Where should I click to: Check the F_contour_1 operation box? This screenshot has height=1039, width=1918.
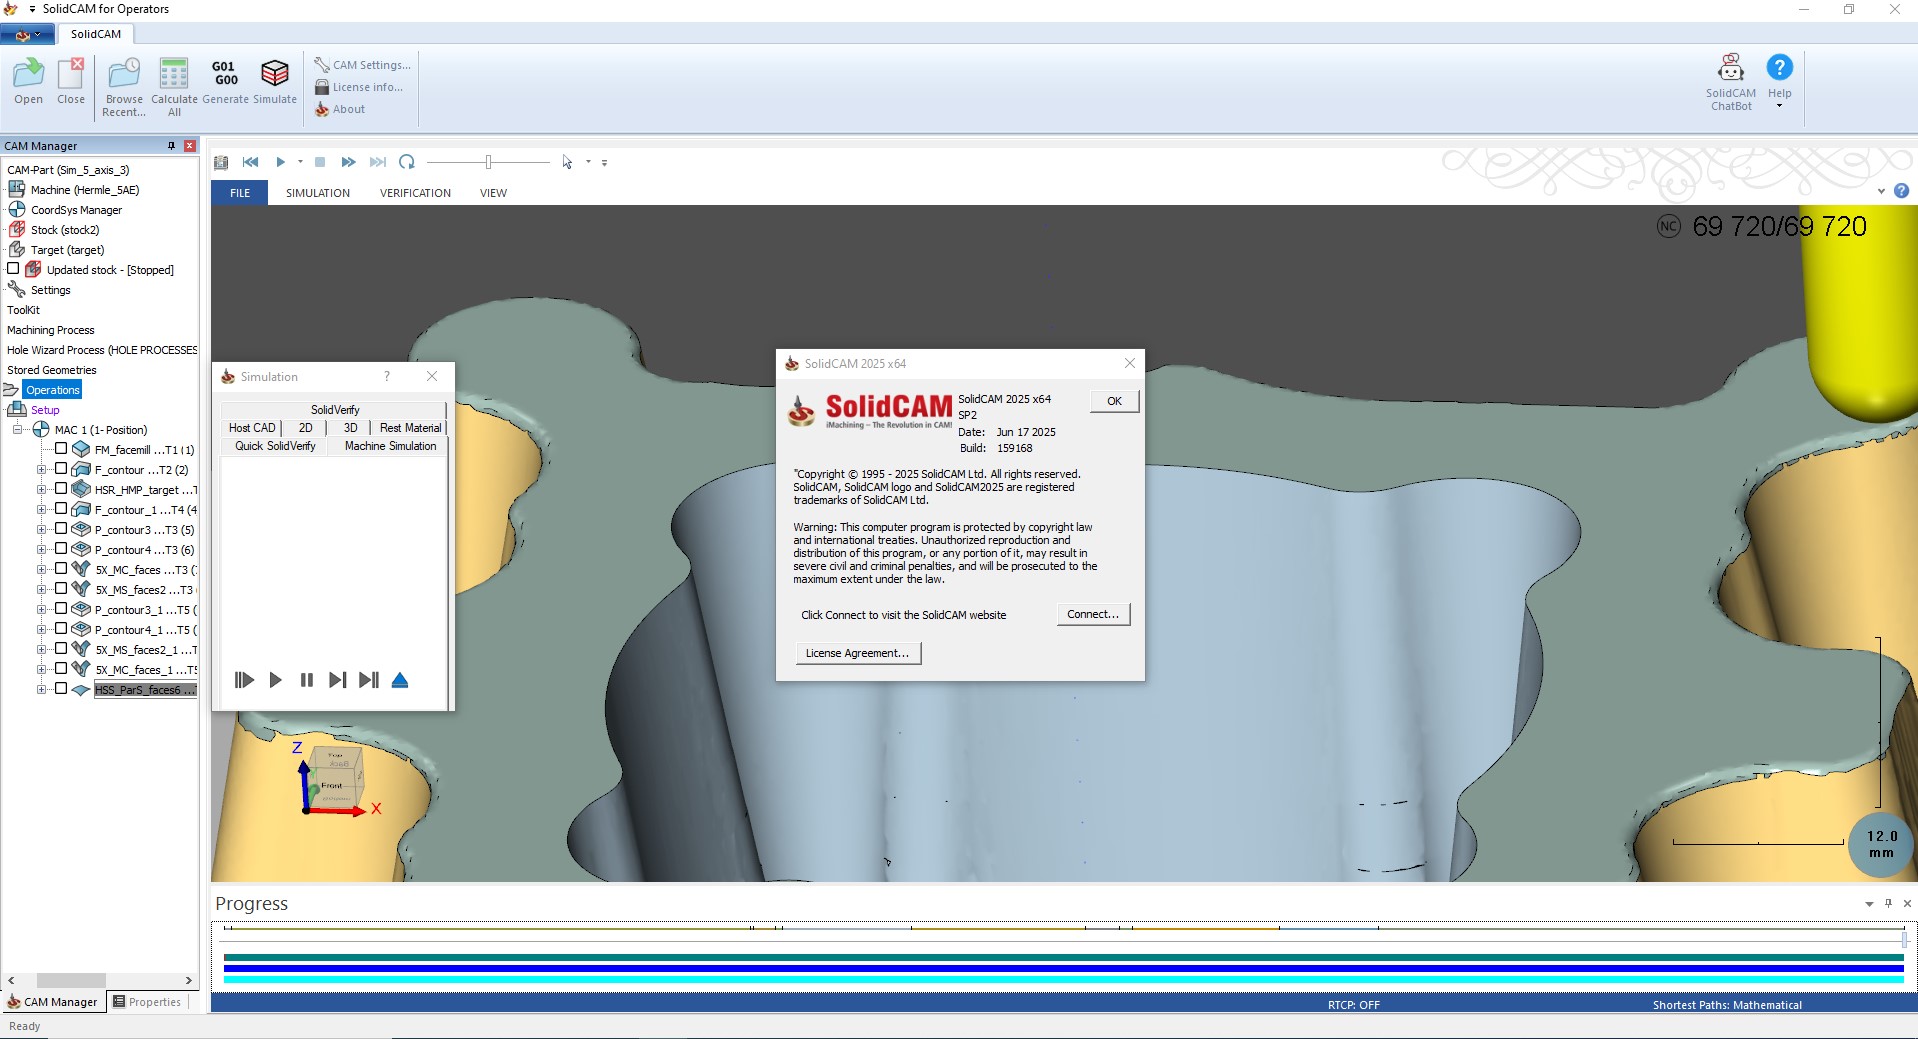pyautogui.click(x=61, y=509)
